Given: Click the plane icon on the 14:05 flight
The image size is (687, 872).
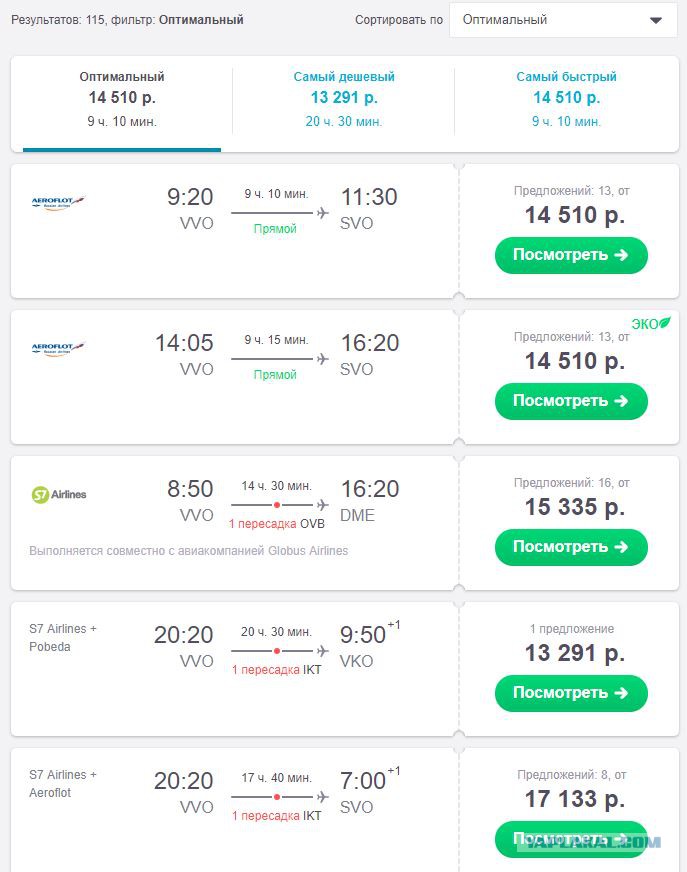Looking at the screenshot, I should click(322, 358).
